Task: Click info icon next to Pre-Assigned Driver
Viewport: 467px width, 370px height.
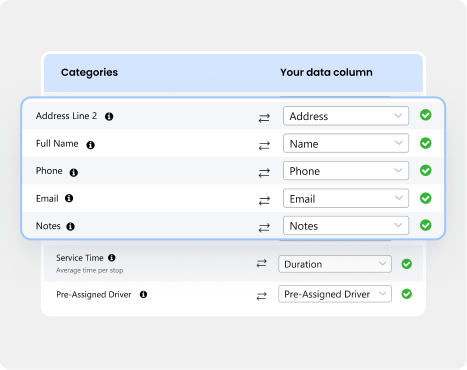Action: tap(143, 294)
